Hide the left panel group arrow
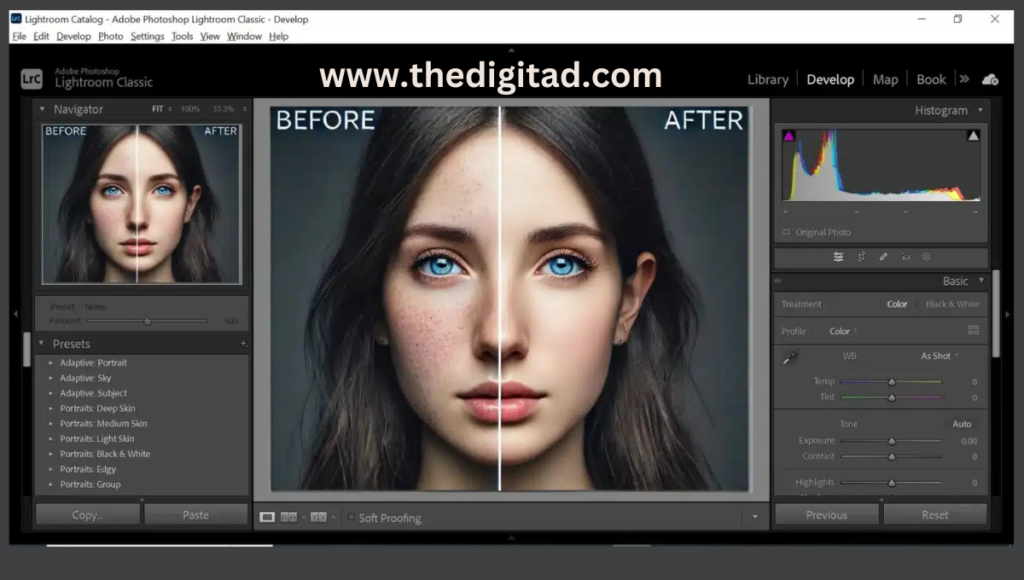The width and height of the screenshot is (1024, 580). tap(16, 314)
